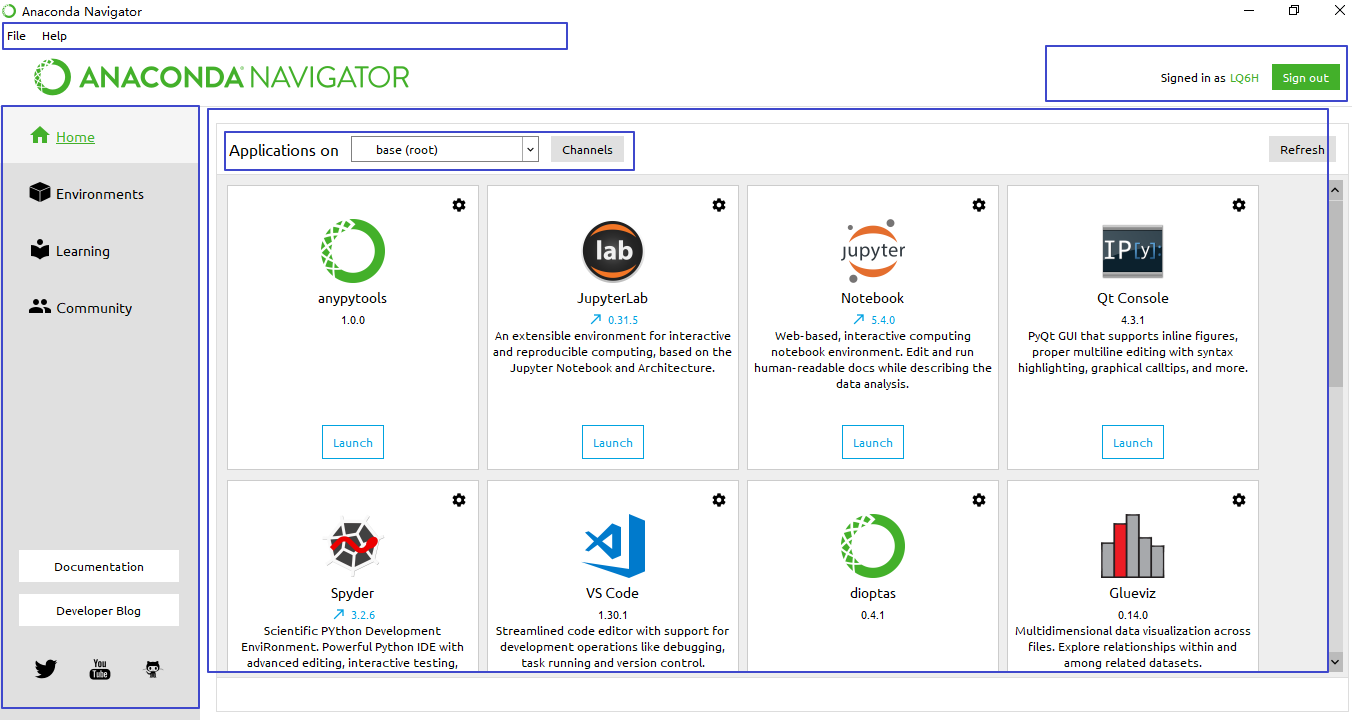The width and height of the screenshot is (1352, 720).
Task: Open settings gear on Spyder card
Action: pos(459,500)
